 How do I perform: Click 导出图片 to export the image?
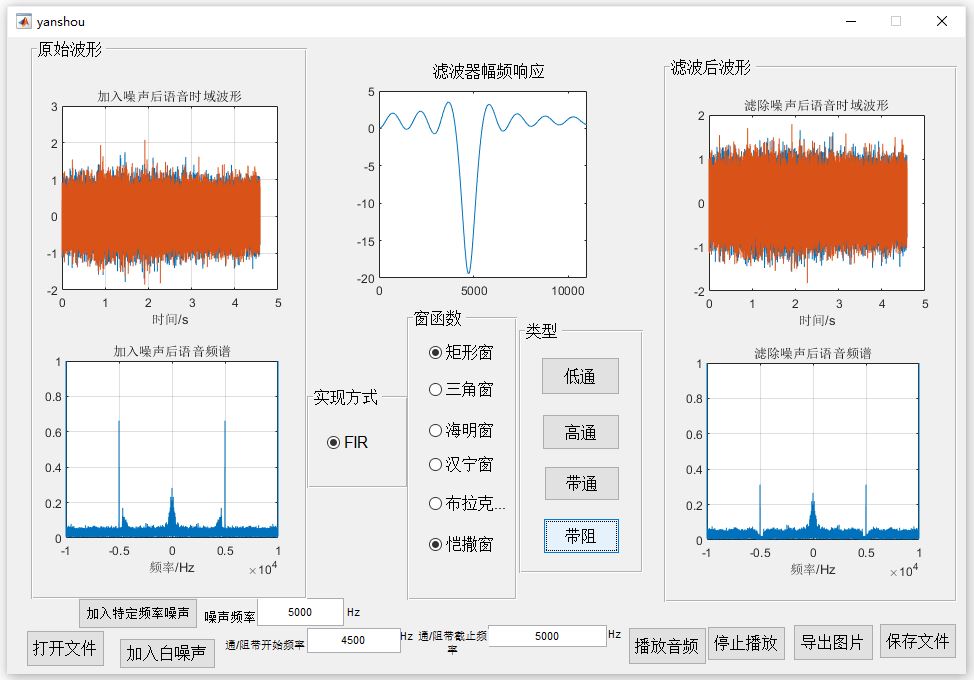tap(833, 643)
